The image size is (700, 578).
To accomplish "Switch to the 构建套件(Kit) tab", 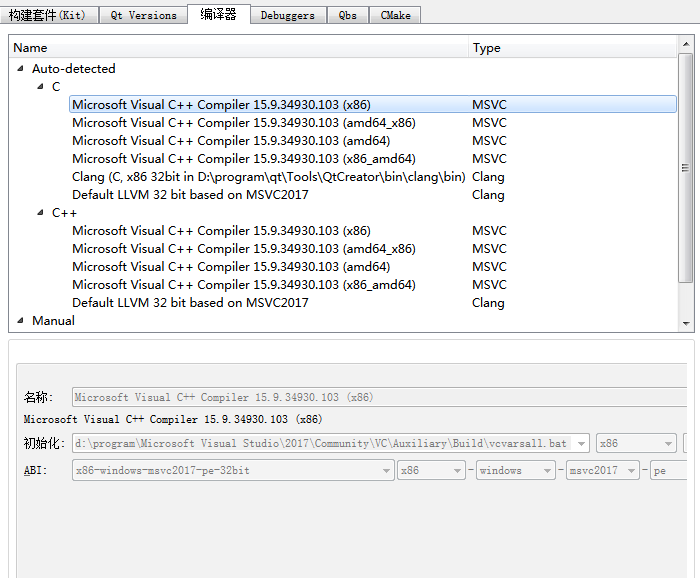I will click(48, 15).
